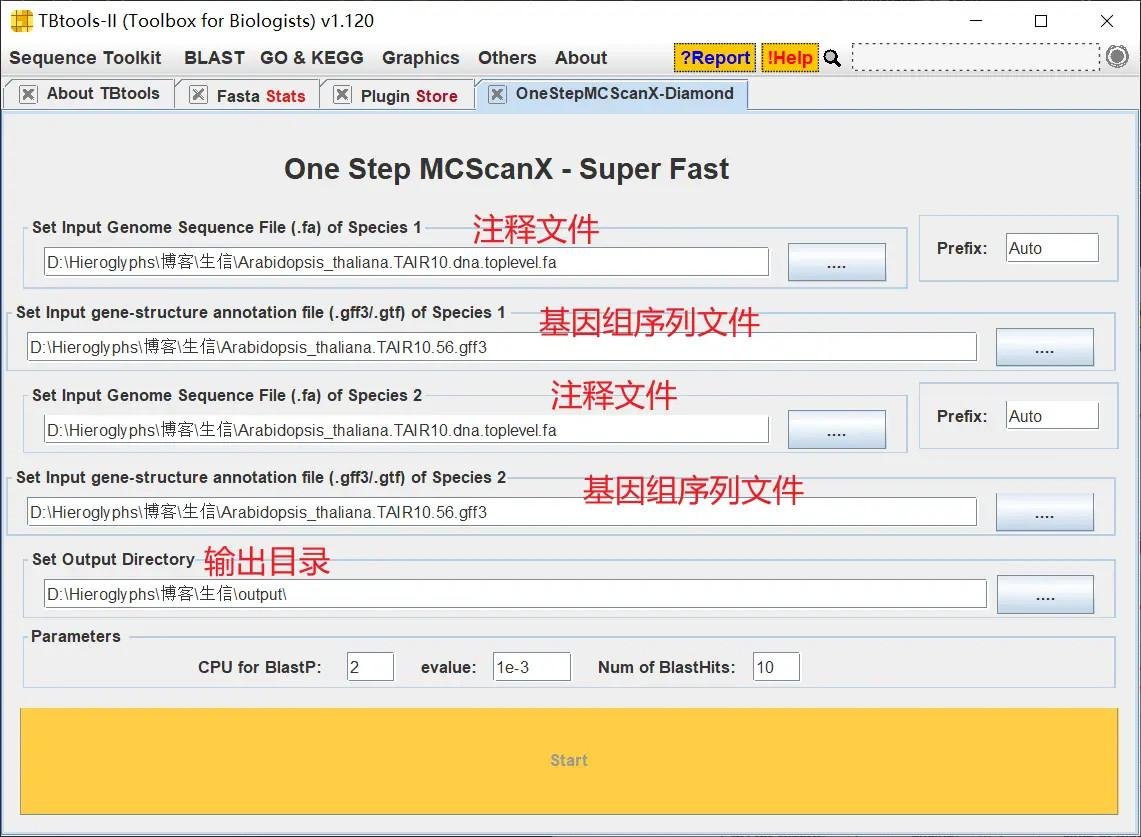
Task: Click the "Set Output Directory" label
Action: (114, 559)
